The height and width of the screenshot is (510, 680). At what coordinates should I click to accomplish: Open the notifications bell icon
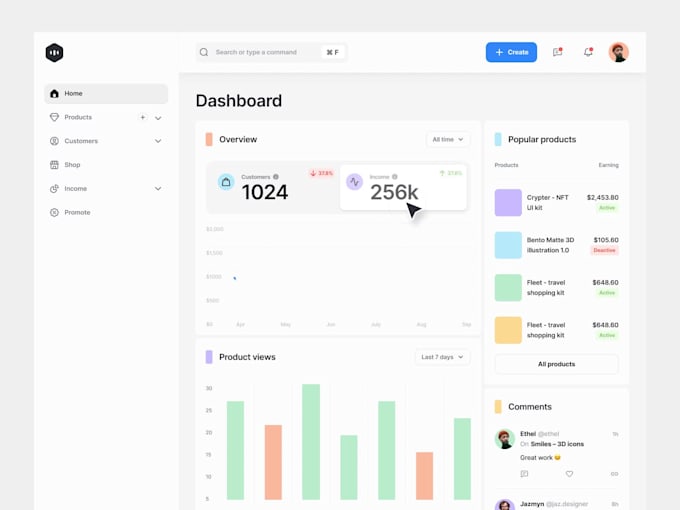point(588,52)
